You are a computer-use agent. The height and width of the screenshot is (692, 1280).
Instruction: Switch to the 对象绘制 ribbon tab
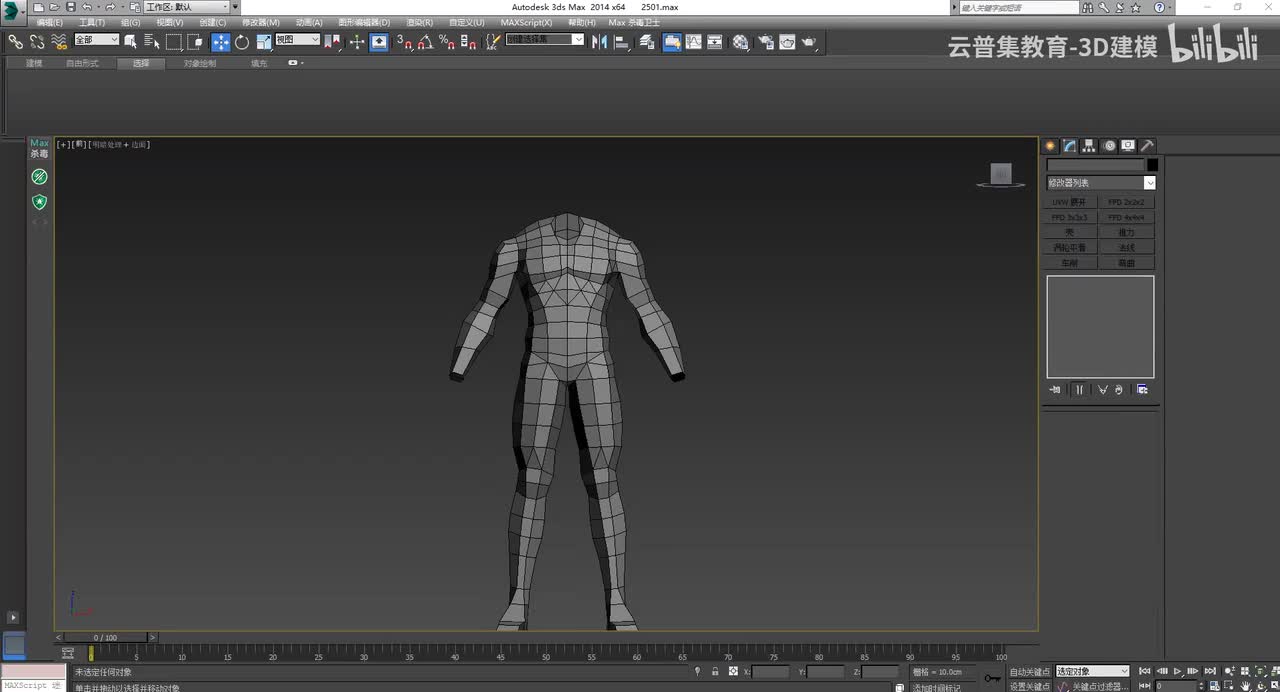[199, 63]
